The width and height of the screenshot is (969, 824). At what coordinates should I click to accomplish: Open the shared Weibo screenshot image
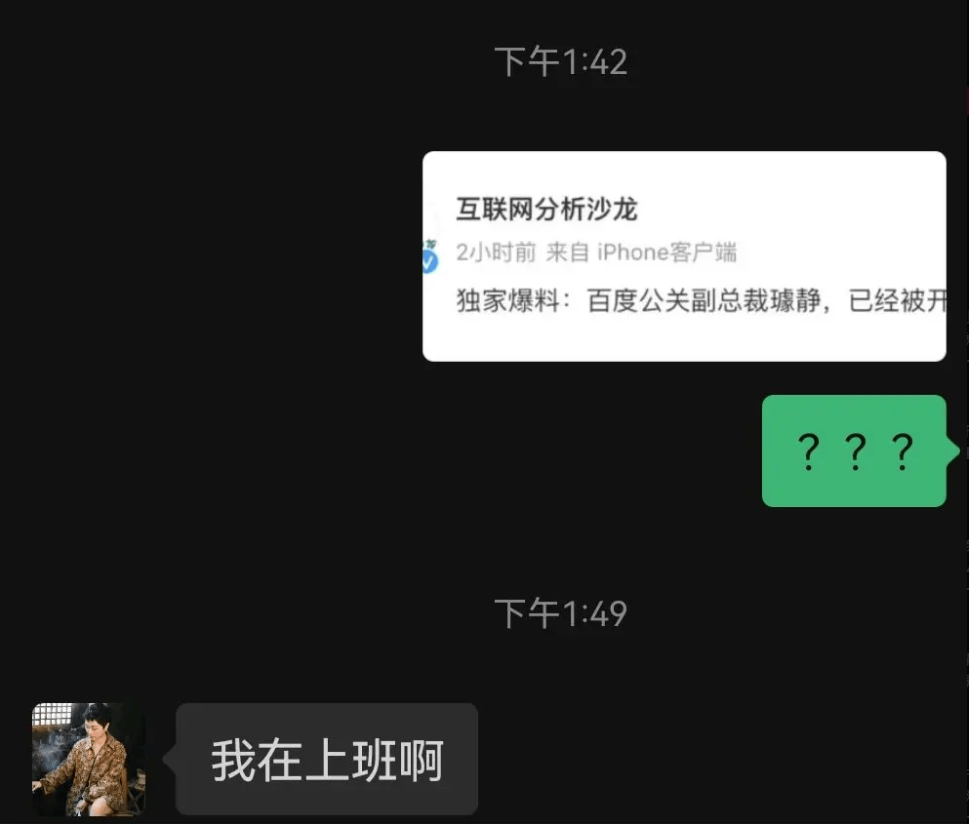684,256
